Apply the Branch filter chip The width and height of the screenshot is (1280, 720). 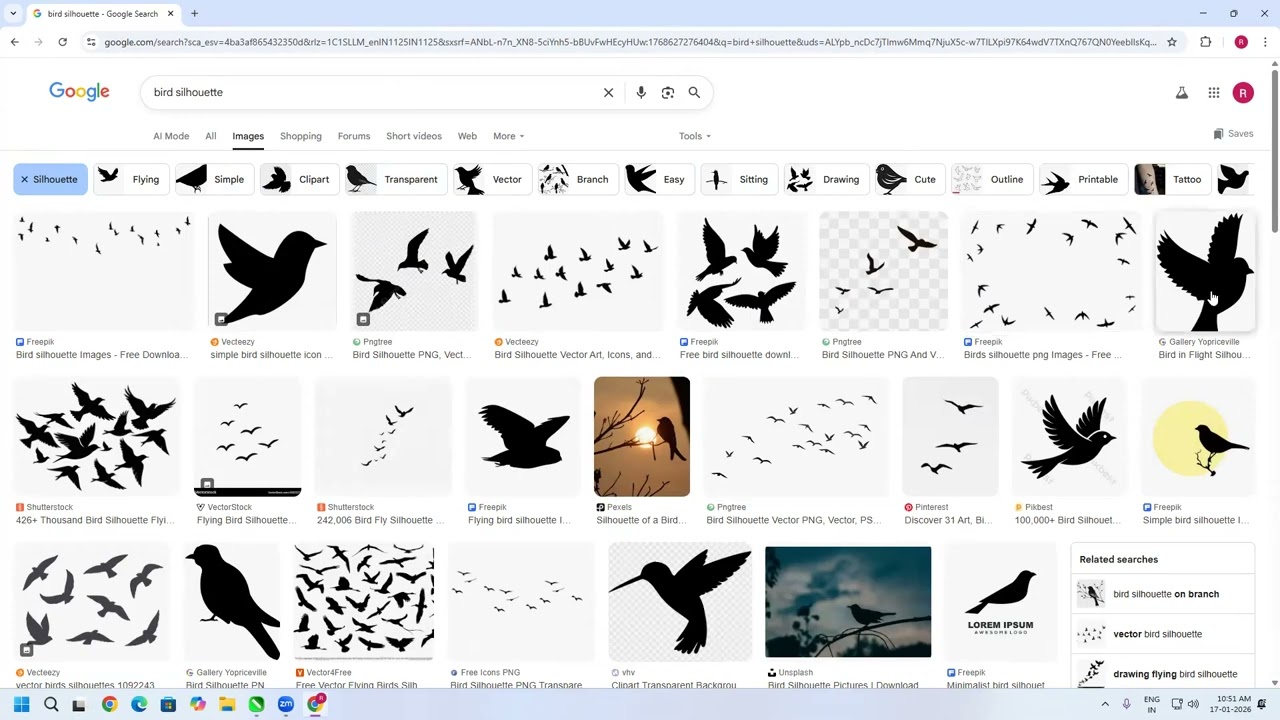[577, 180]
